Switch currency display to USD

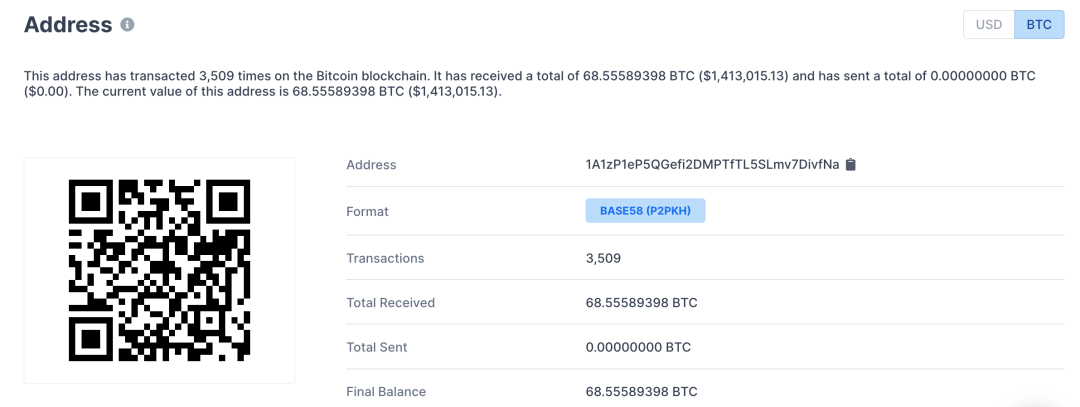988,24
